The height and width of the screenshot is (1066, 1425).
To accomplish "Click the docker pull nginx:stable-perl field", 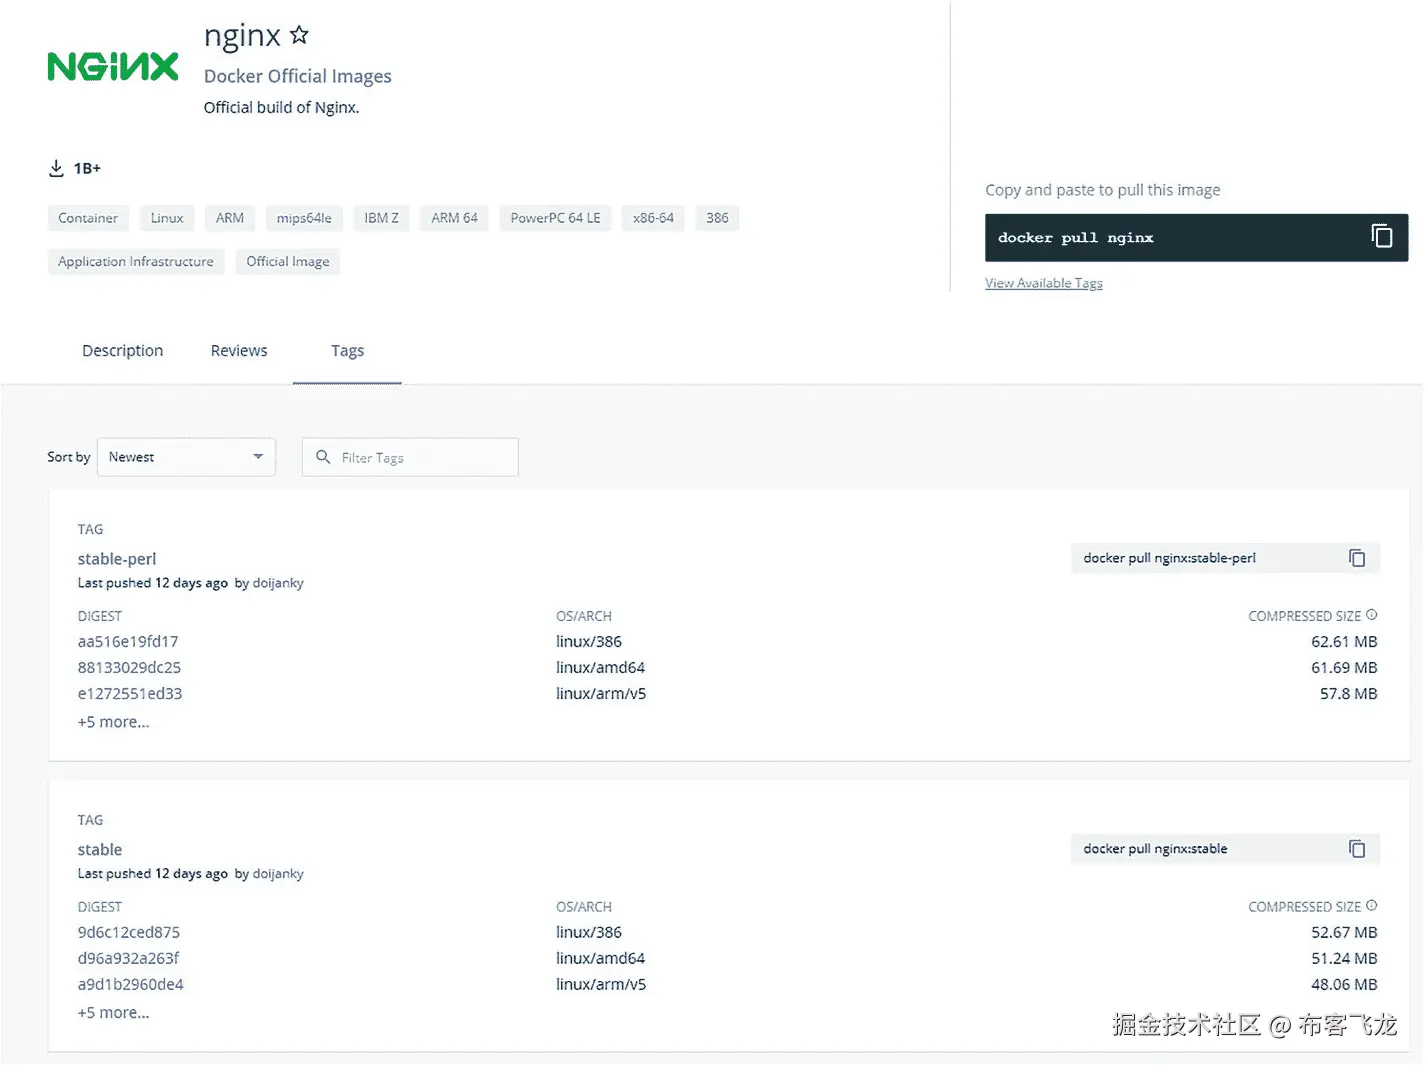I will [1225, 558].
